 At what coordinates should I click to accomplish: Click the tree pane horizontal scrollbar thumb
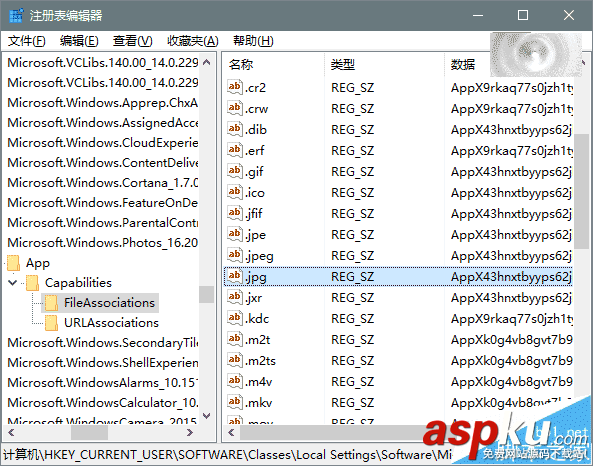(x=89, y=432)
